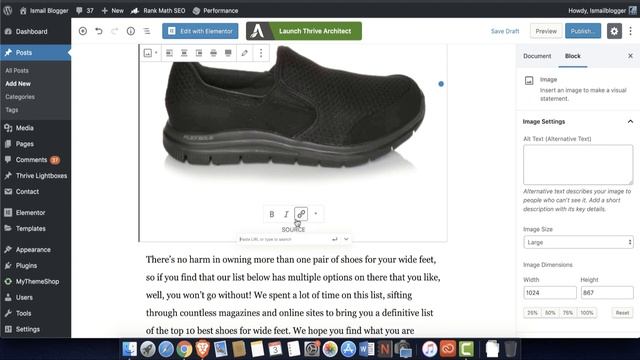Expand link settings chevron
640x360 pixels.
click(346, 239)
